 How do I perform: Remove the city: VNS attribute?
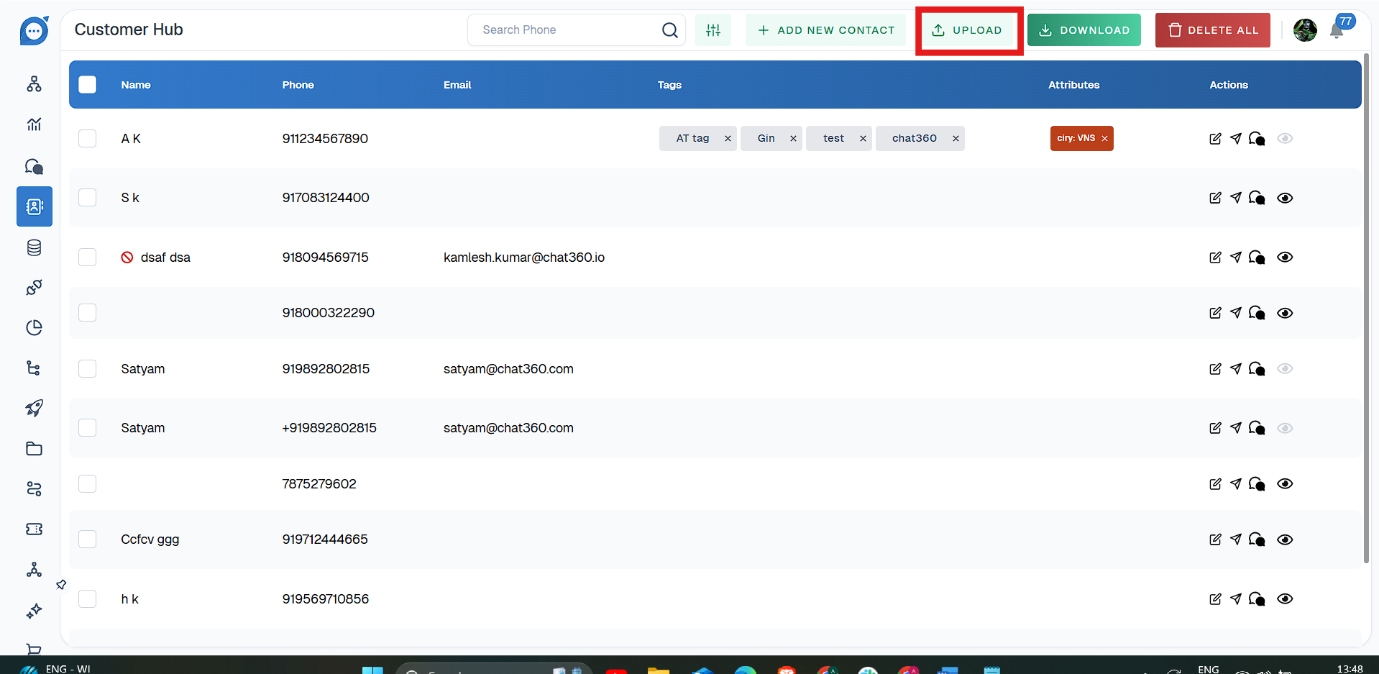coord(1104,139)
